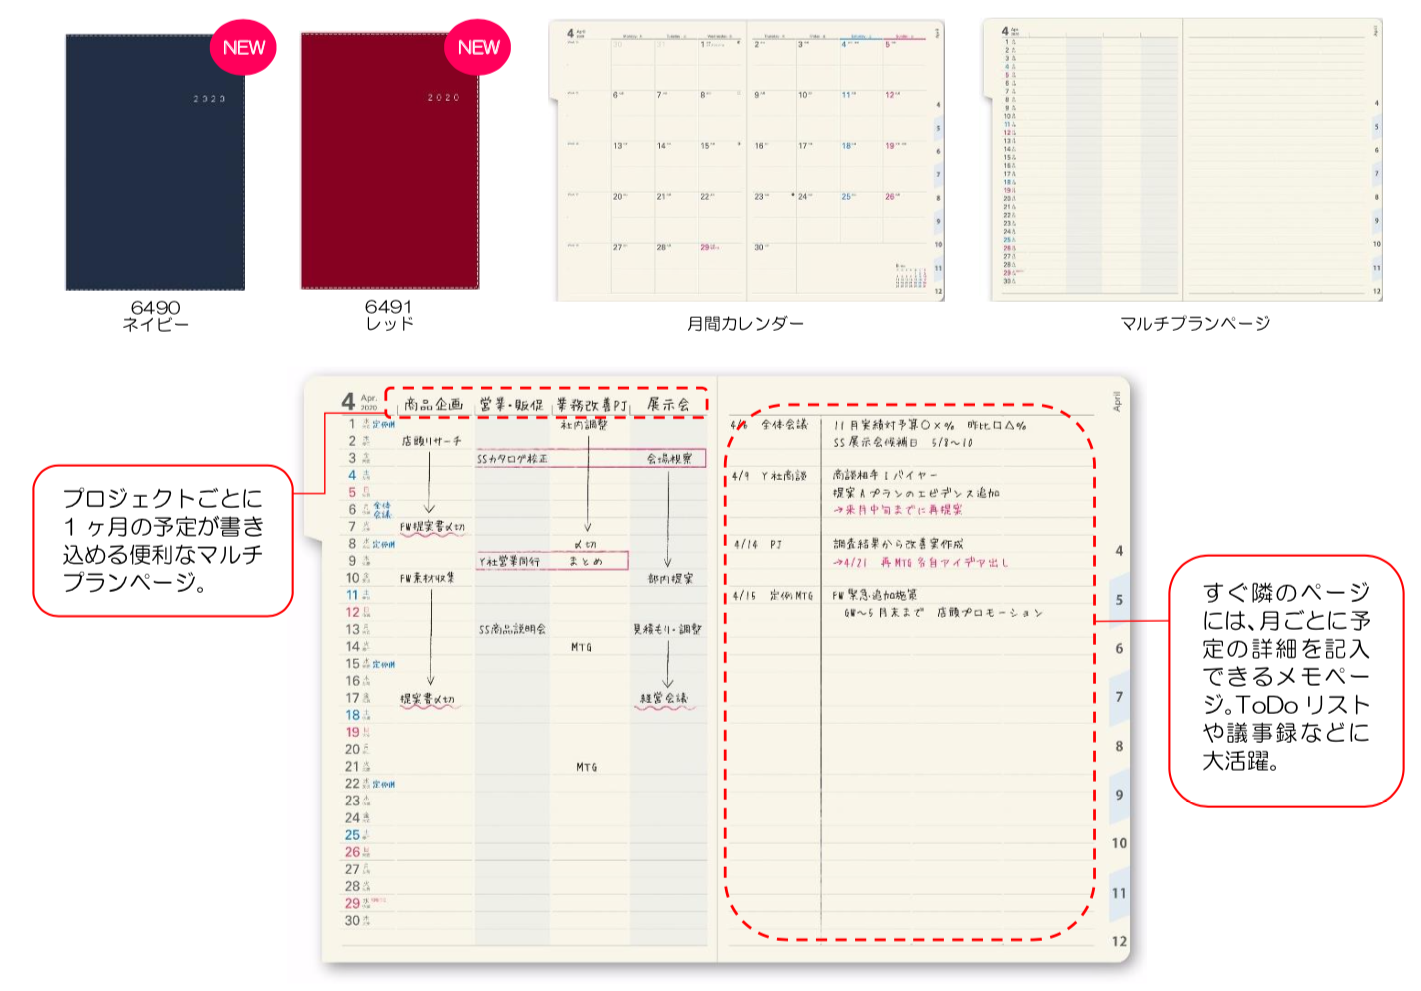Click day number 30 in the large planner

352,921
